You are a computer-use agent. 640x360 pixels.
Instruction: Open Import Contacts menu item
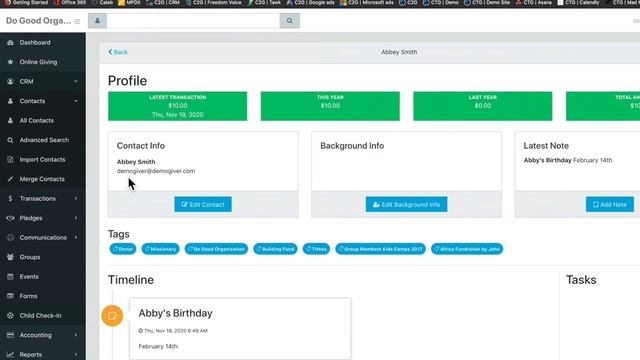[43, 160]
